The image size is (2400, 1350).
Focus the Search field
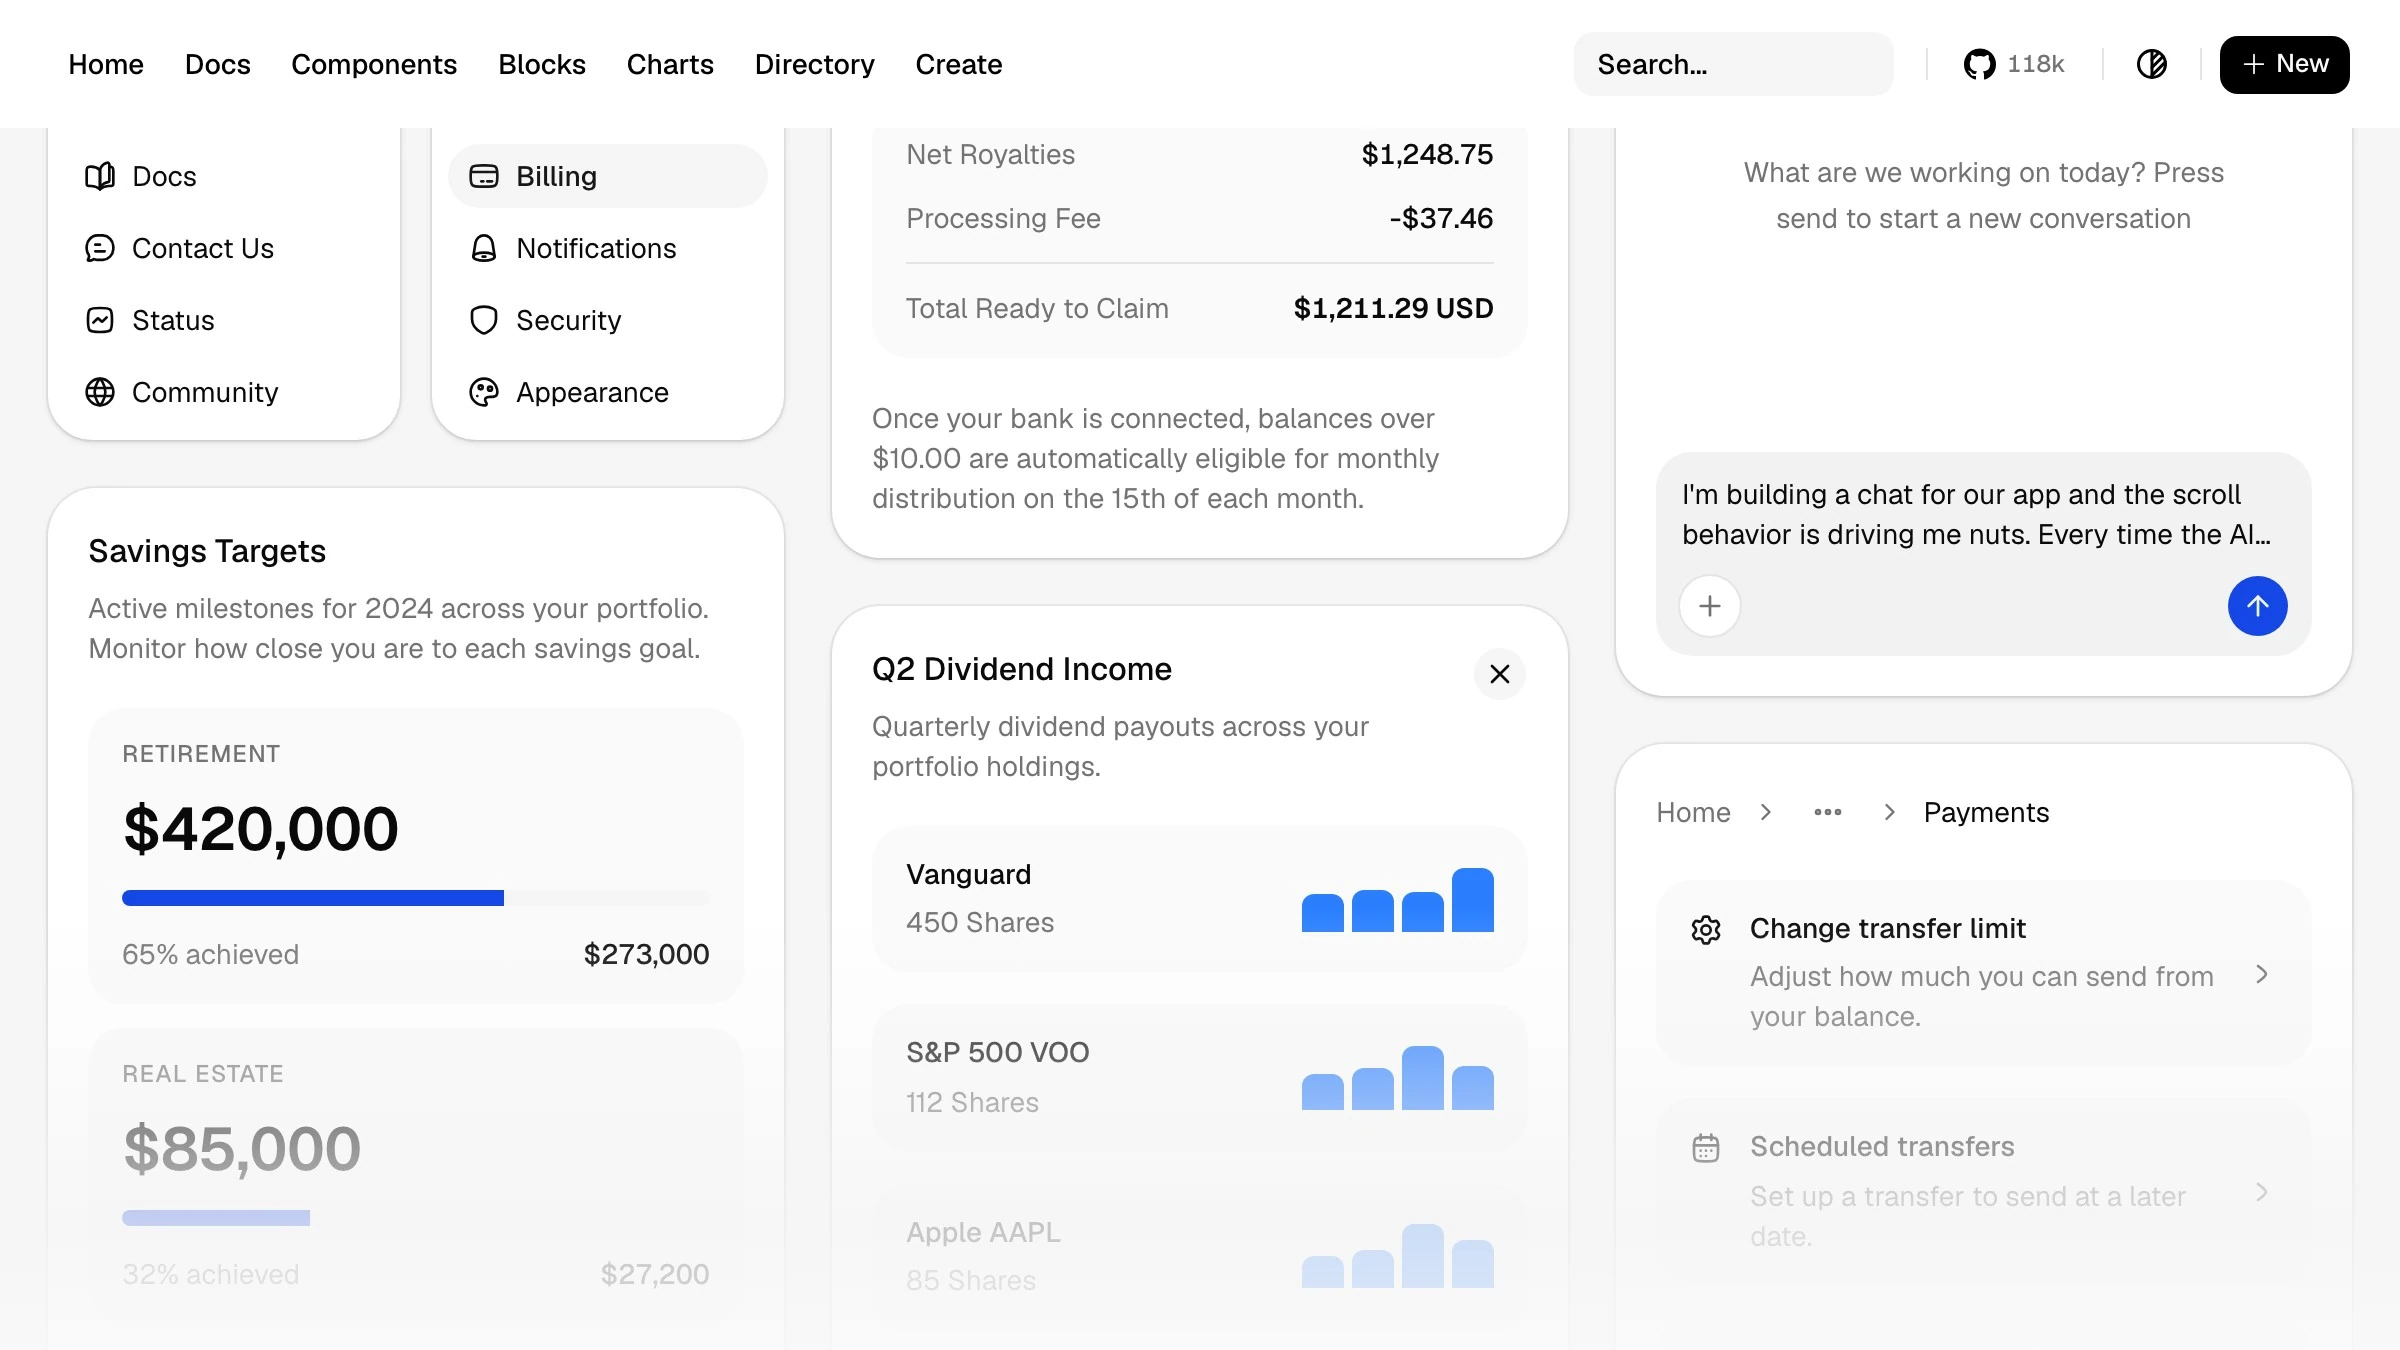pos(1733,64)
